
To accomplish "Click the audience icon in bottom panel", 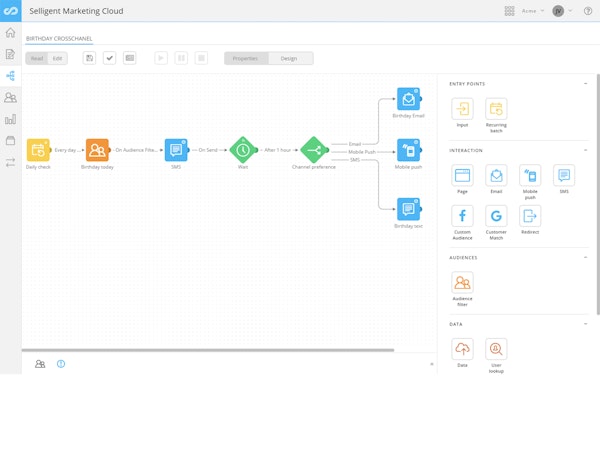I will pyautogui.click(x=40, y=364).
